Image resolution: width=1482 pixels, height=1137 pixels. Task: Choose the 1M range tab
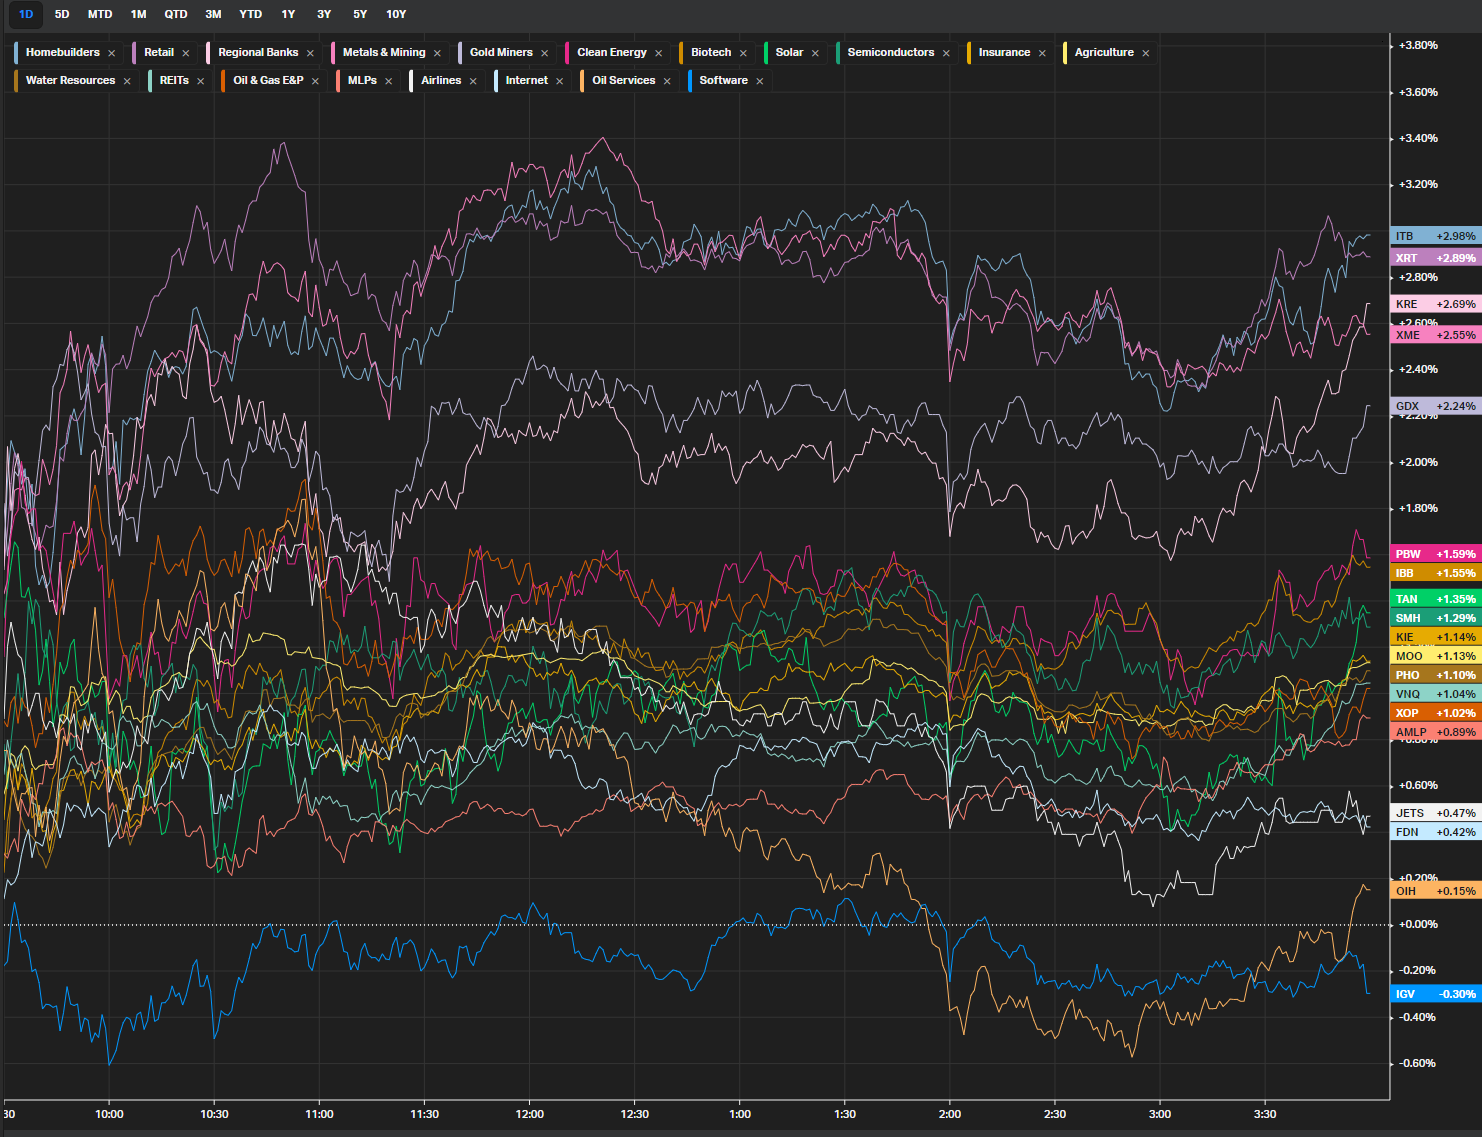(138, 14)
